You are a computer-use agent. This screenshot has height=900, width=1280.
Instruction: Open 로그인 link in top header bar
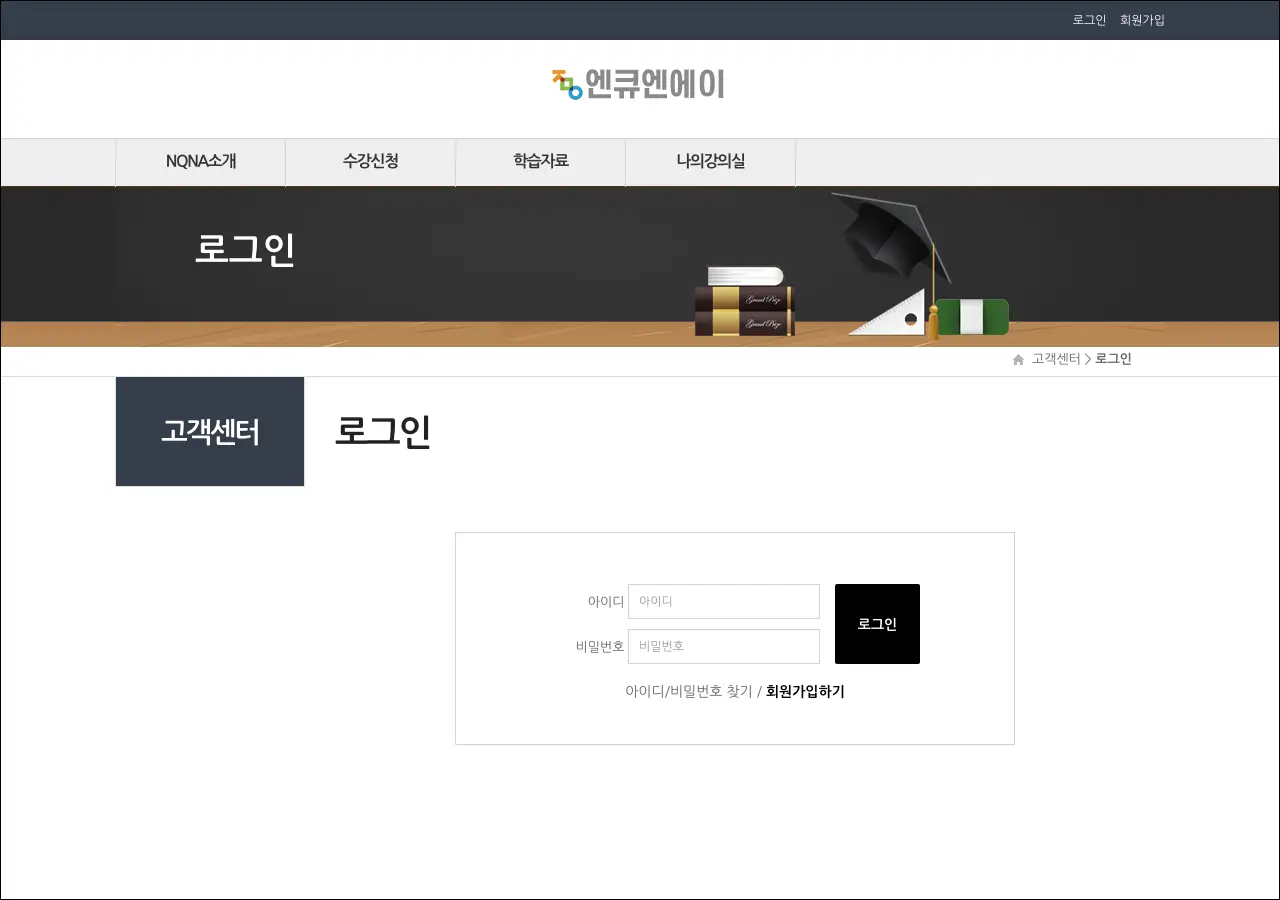pos(1089,20)
